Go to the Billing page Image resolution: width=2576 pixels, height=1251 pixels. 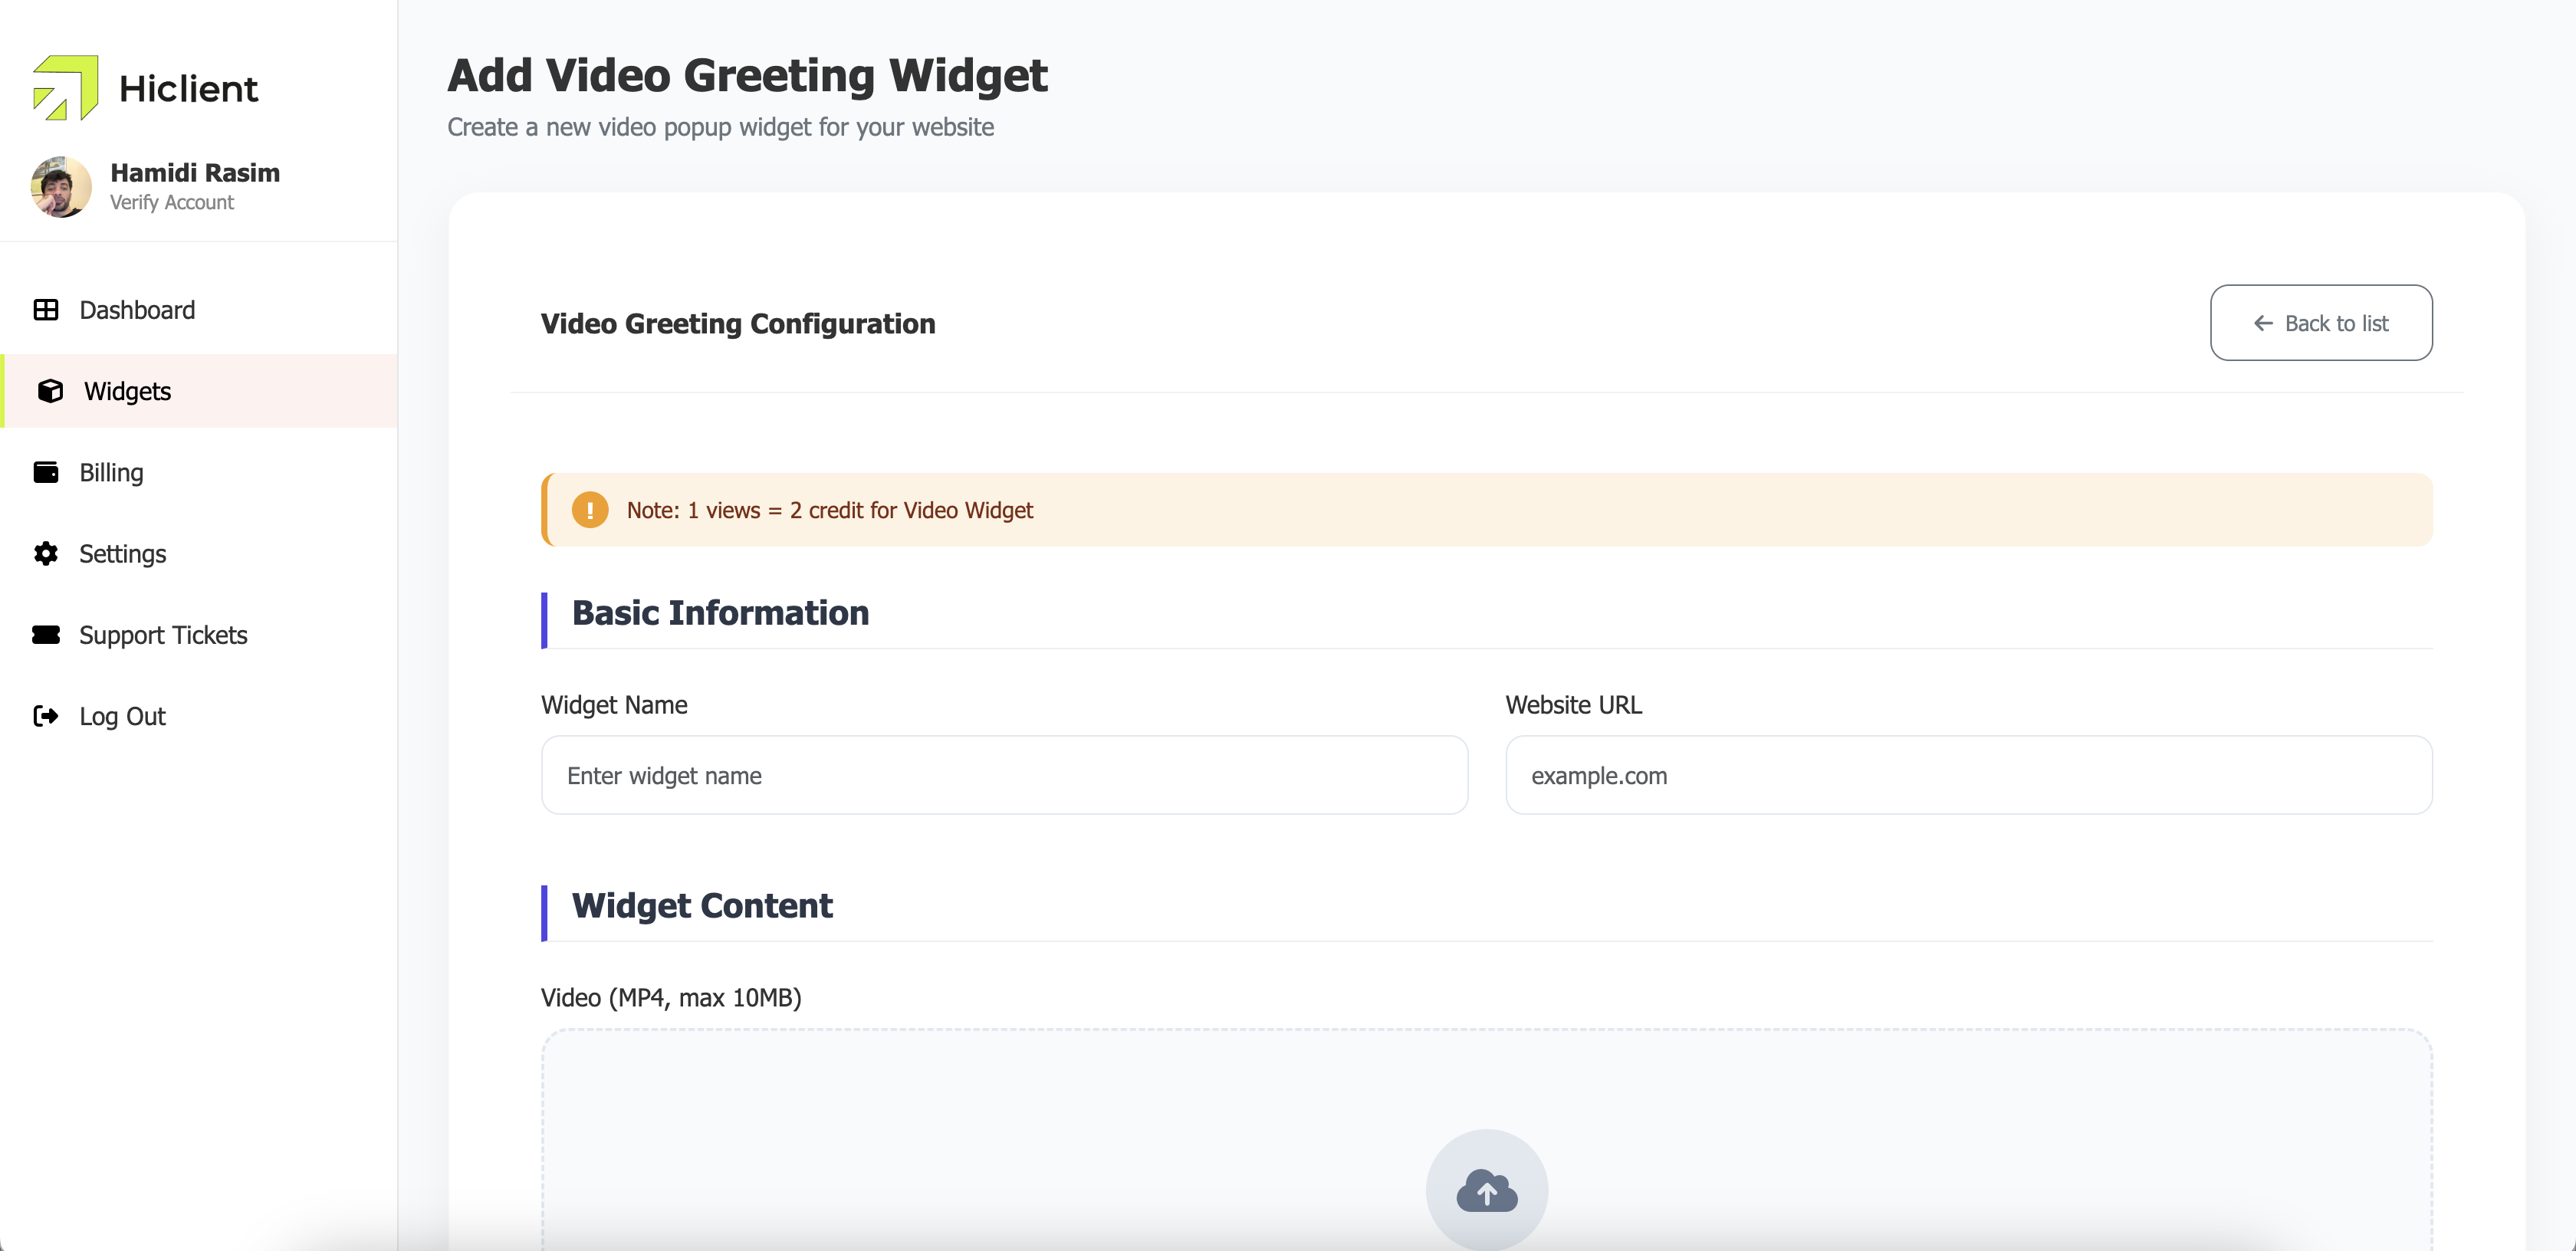click(x=199, y=472)
